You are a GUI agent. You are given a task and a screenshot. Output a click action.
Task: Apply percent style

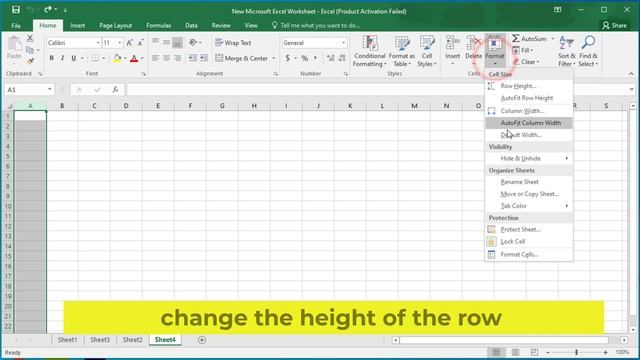(x=304, y=58)
